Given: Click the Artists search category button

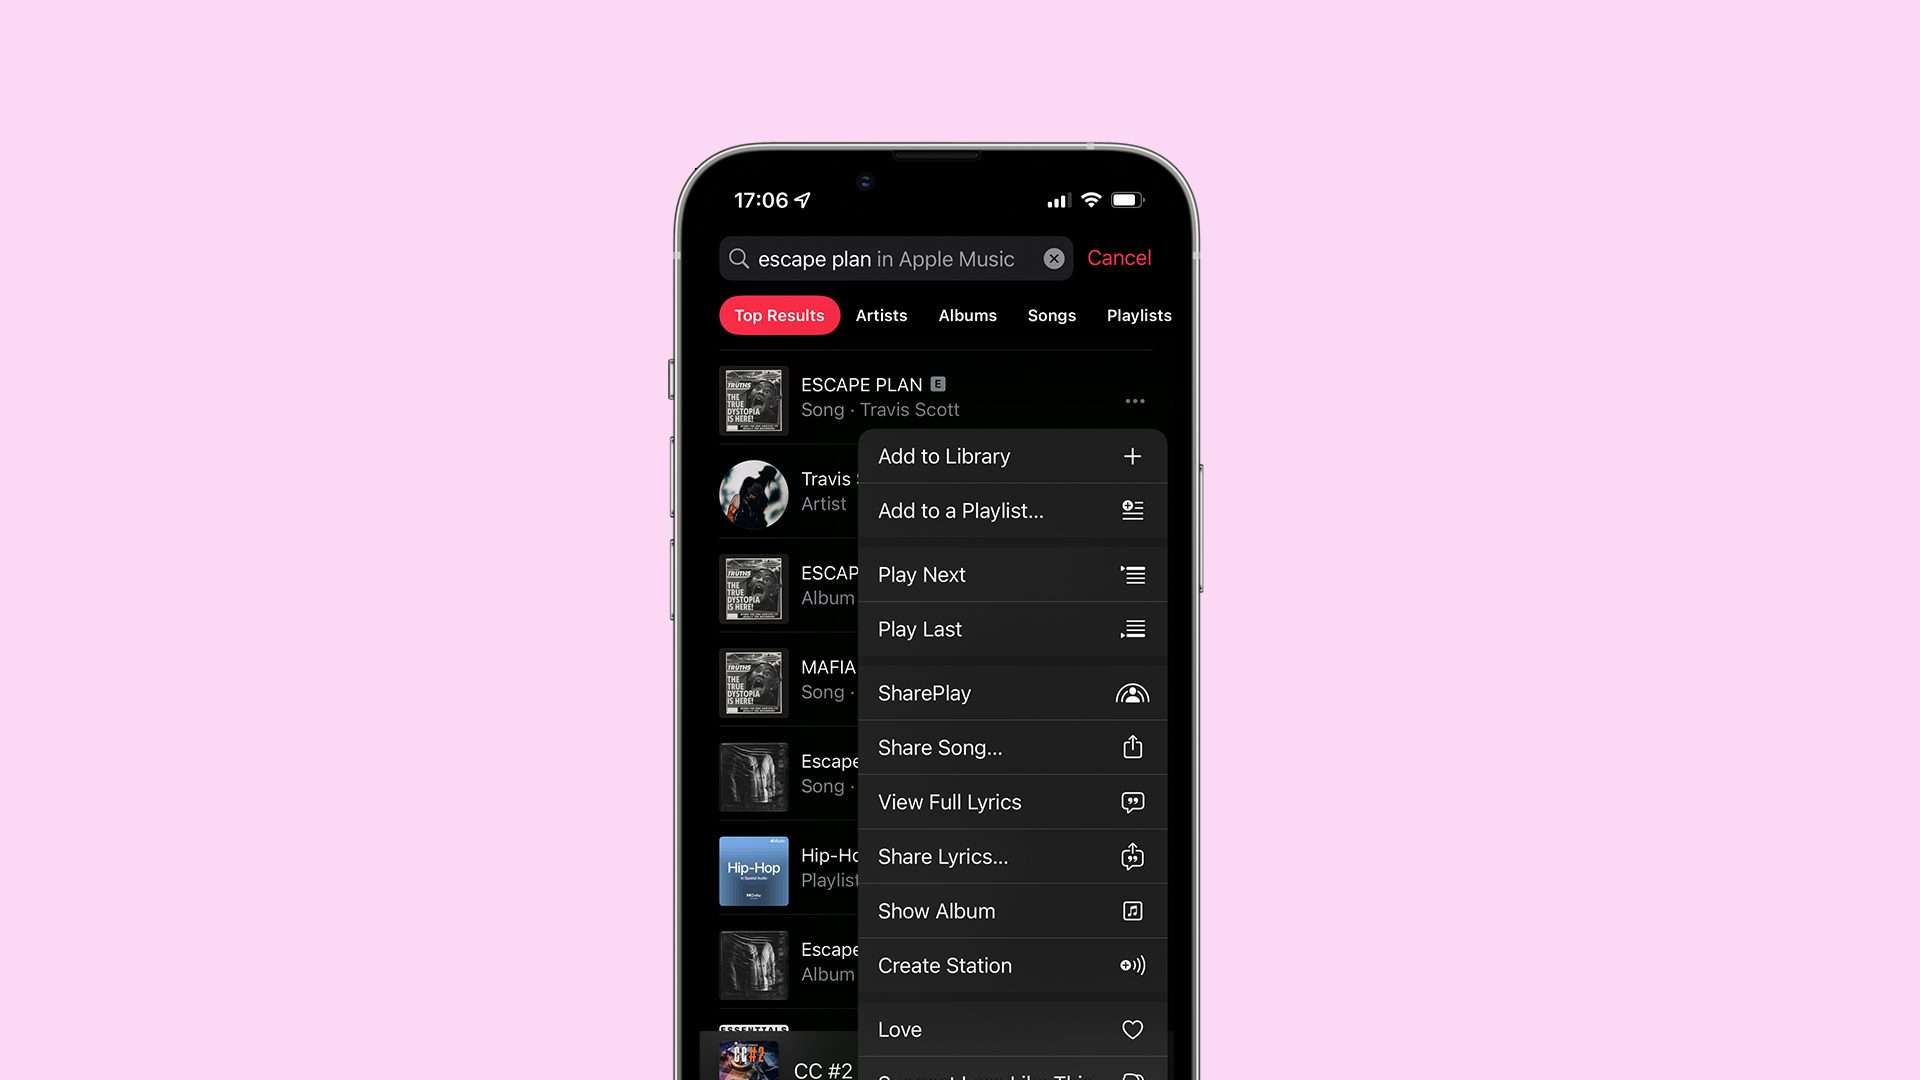Looking at the screenshot, I should (881, 315).
